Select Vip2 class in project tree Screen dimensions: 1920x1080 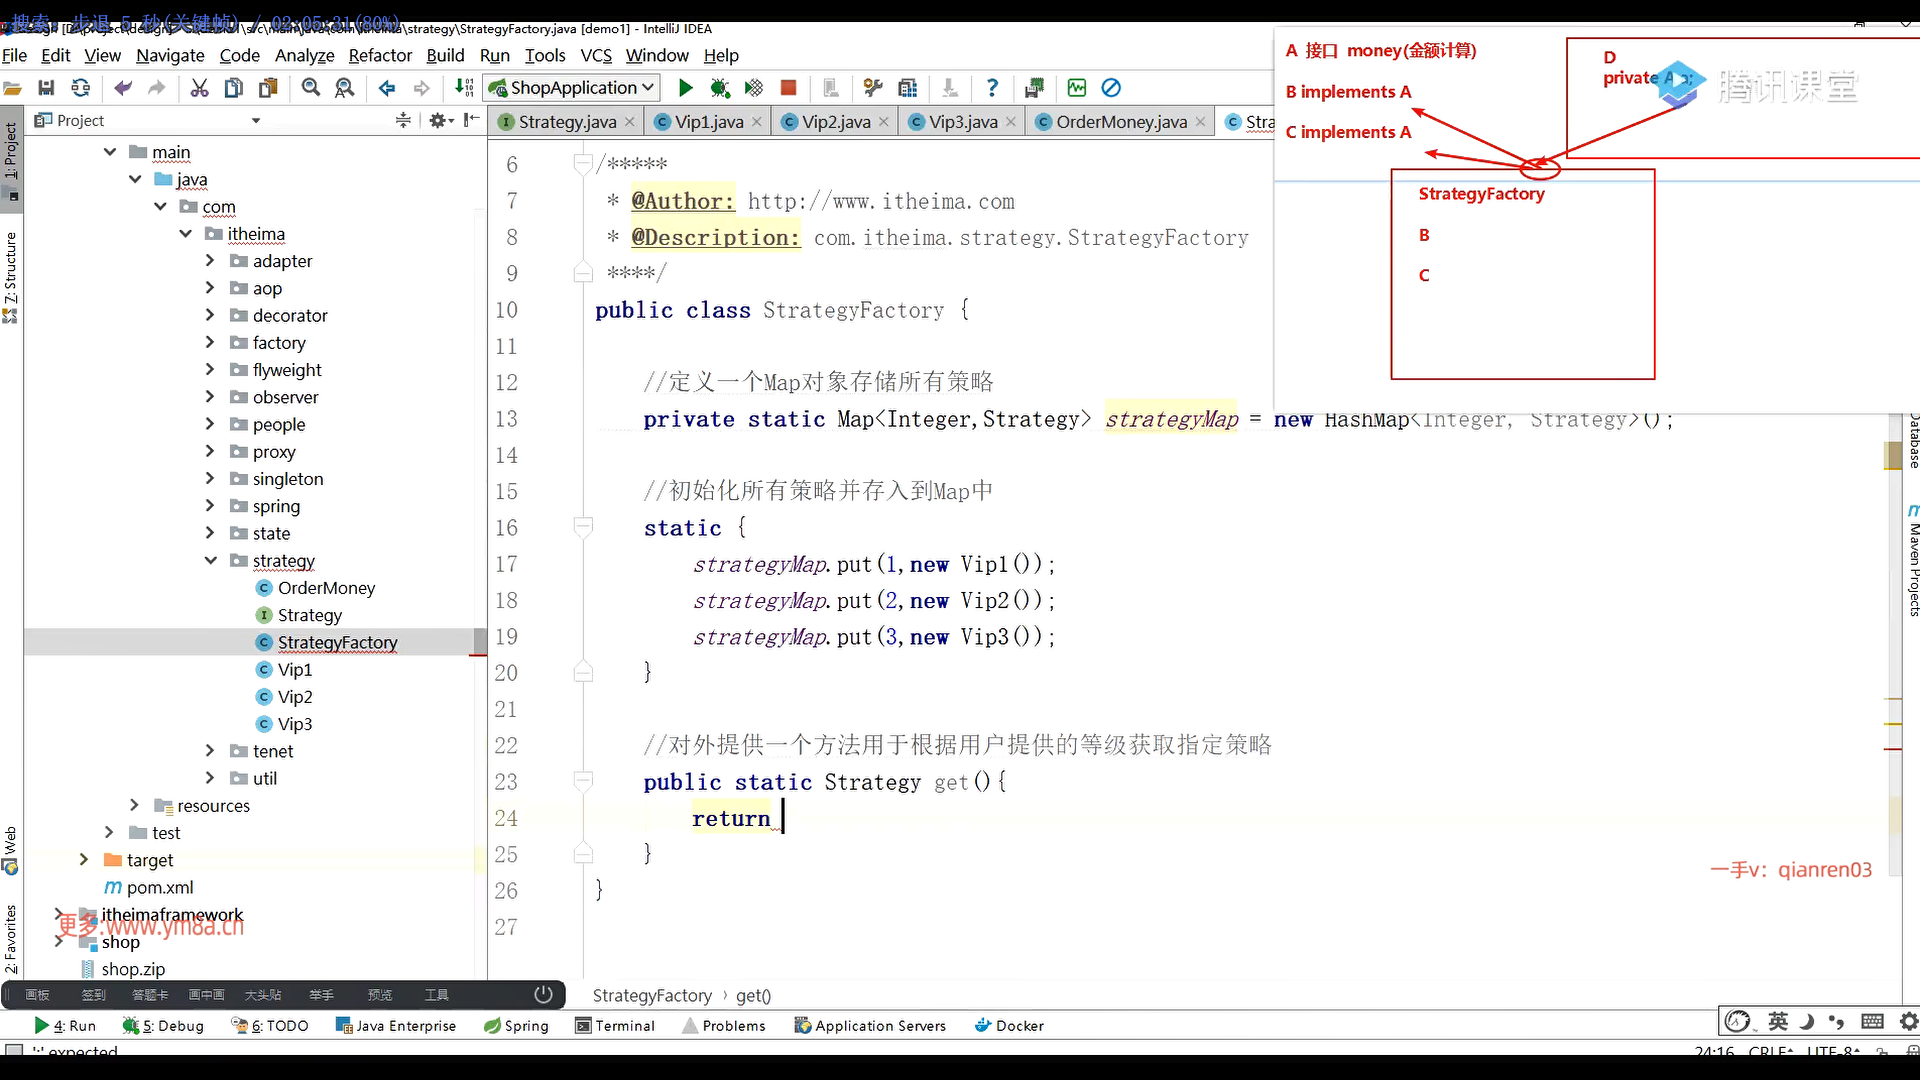coord(295,697)
